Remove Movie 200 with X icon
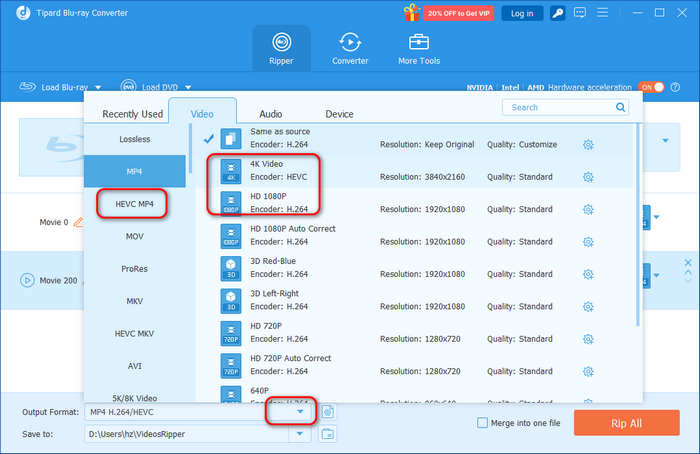 point(688,262)
